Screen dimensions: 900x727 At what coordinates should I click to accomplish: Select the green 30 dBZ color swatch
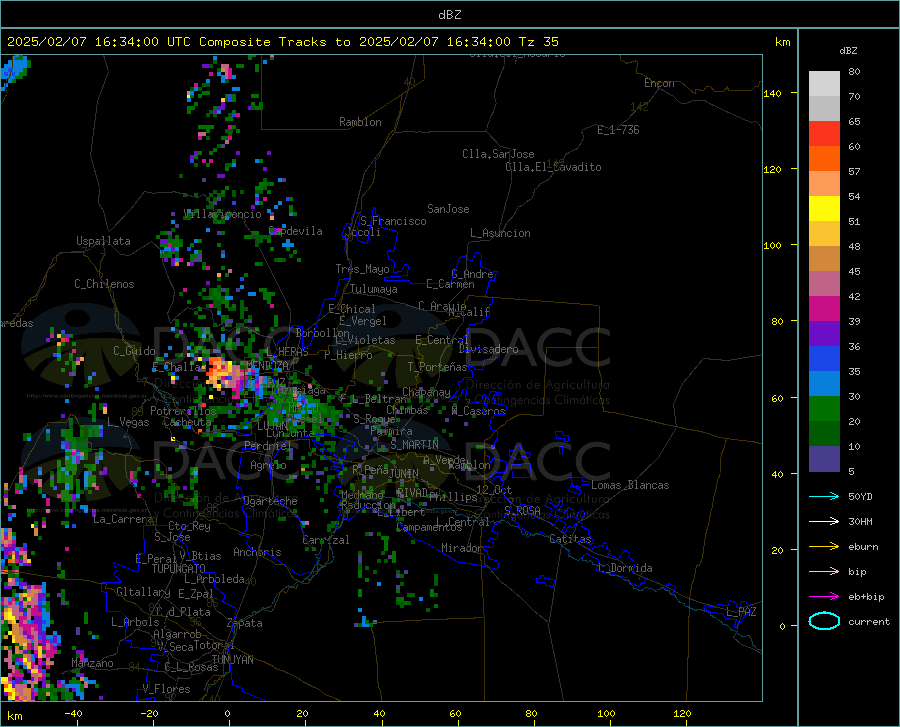pyautogui.click(x=824, y=409)
